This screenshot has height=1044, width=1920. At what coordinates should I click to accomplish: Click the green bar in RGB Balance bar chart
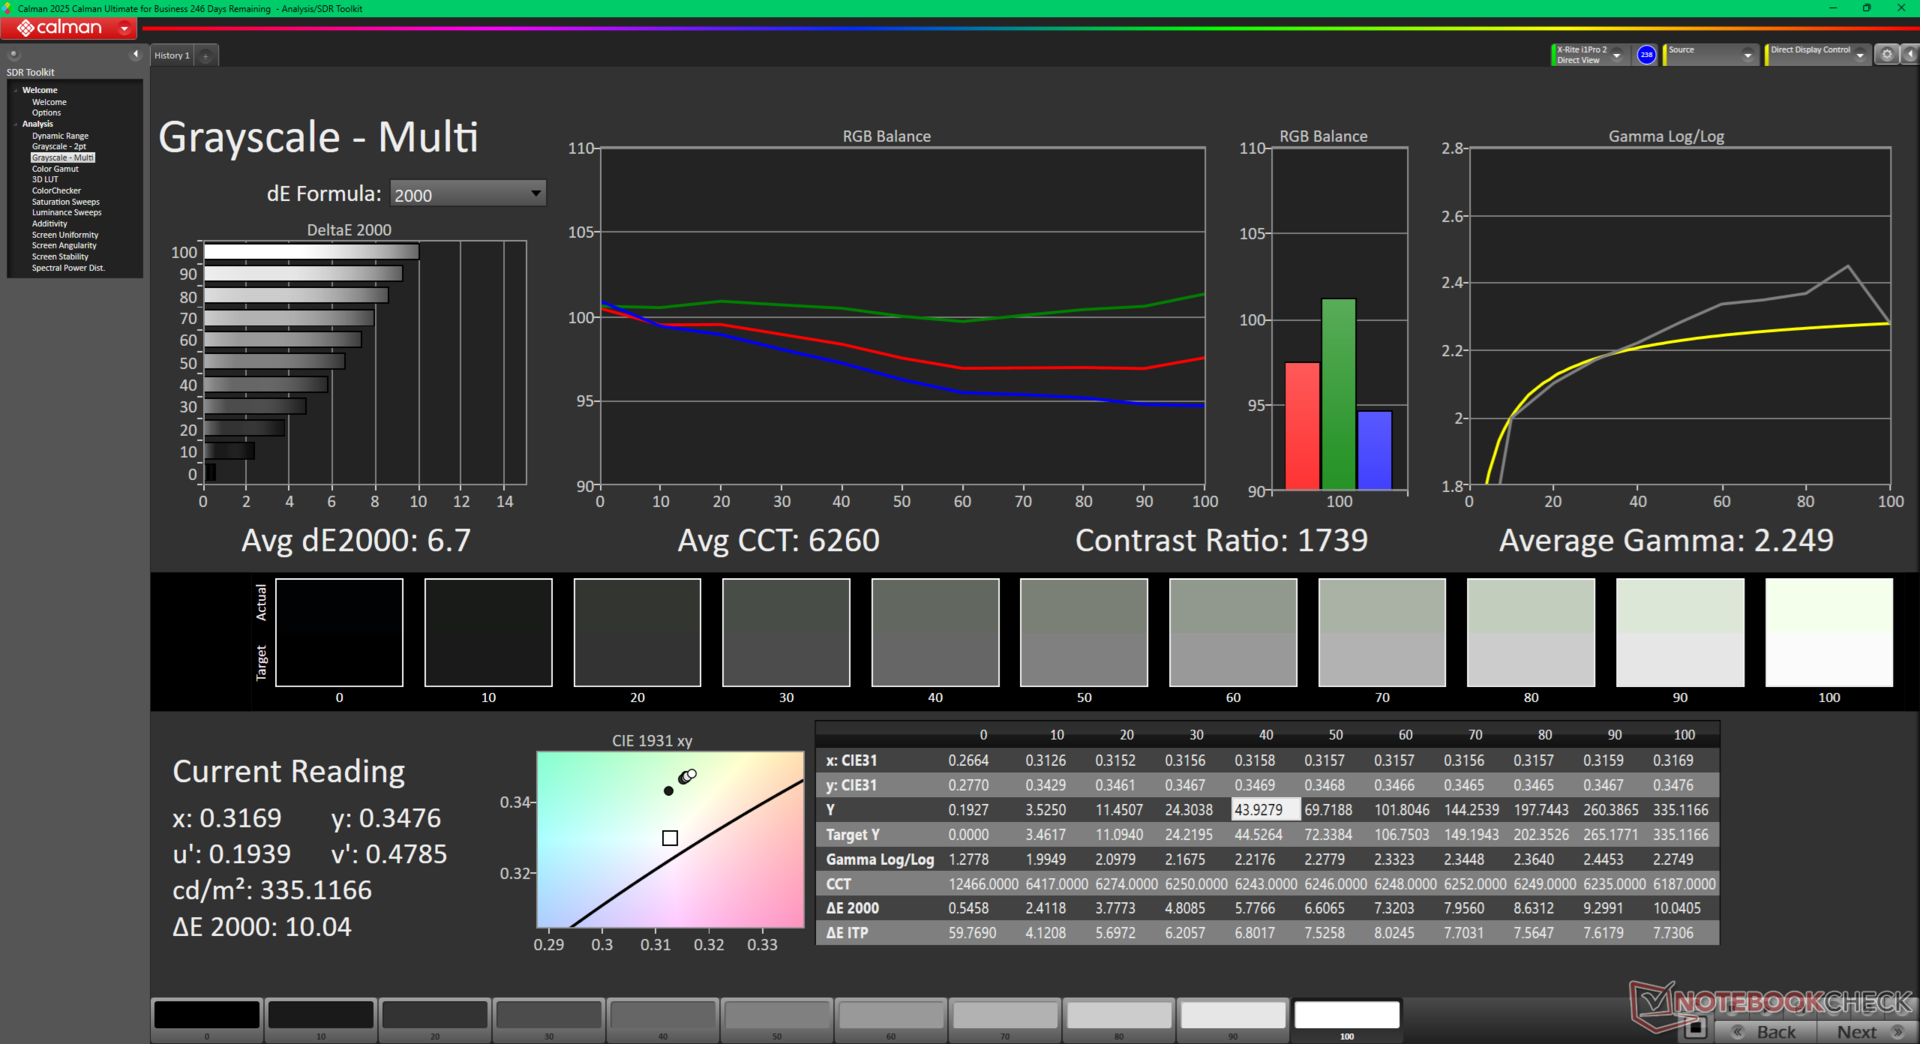pyautogui.click(x=1338, y=394)
